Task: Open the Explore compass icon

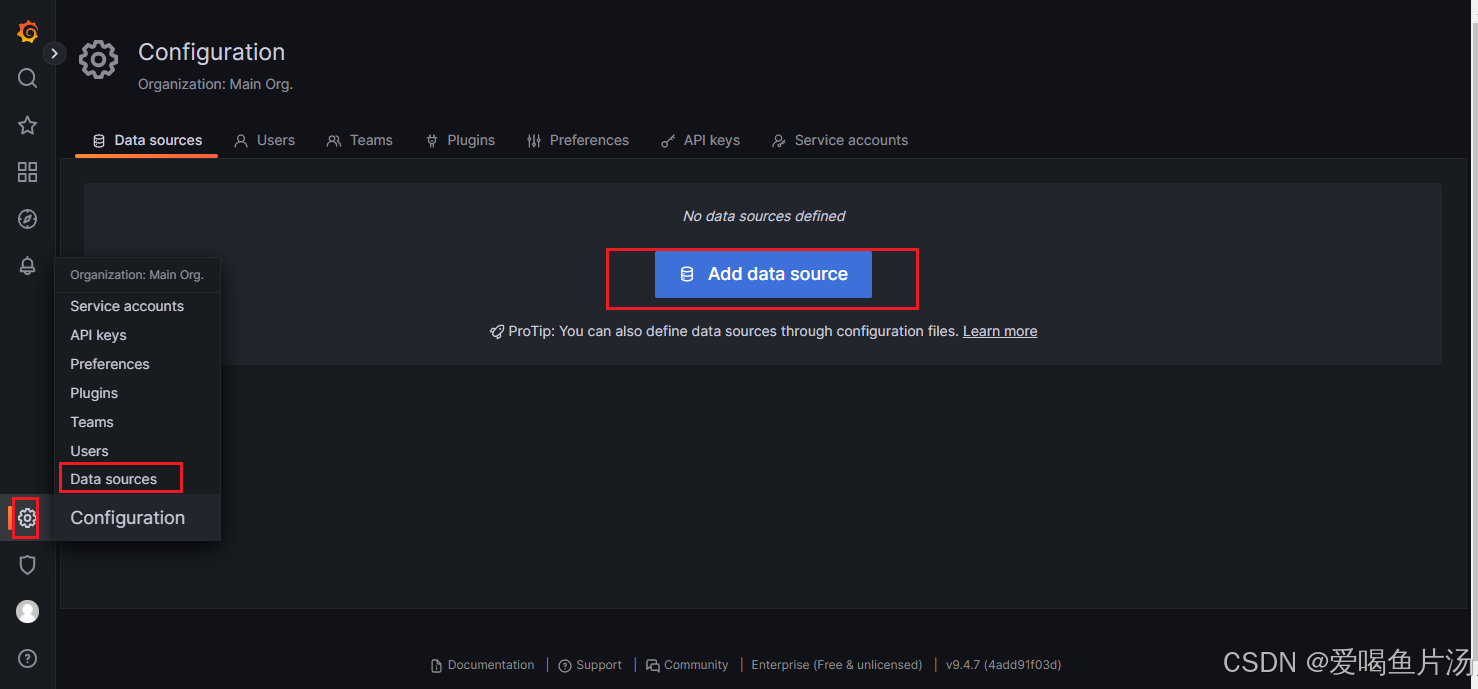Action: point(28,219)
